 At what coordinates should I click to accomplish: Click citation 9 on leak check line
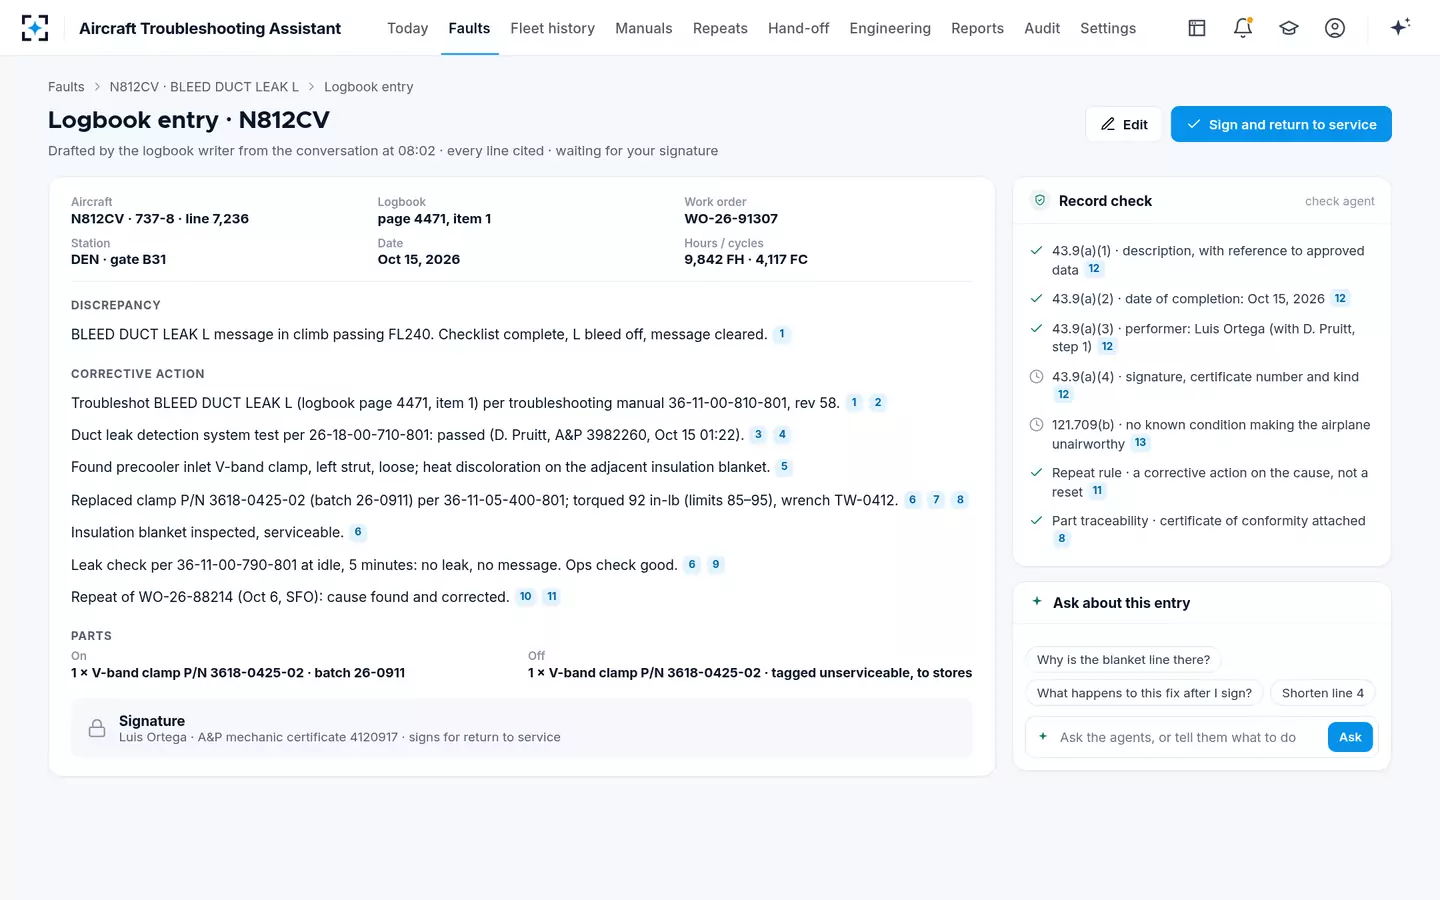point(716,565)
